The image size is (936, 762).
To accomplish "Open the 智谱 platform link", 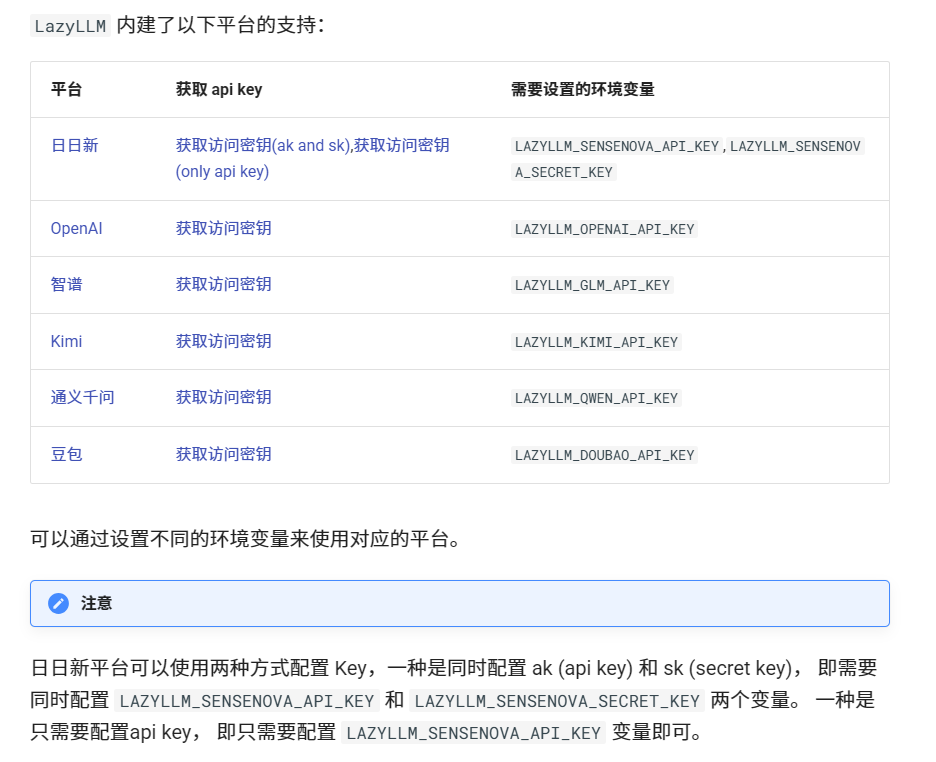I will pos(66,284).
